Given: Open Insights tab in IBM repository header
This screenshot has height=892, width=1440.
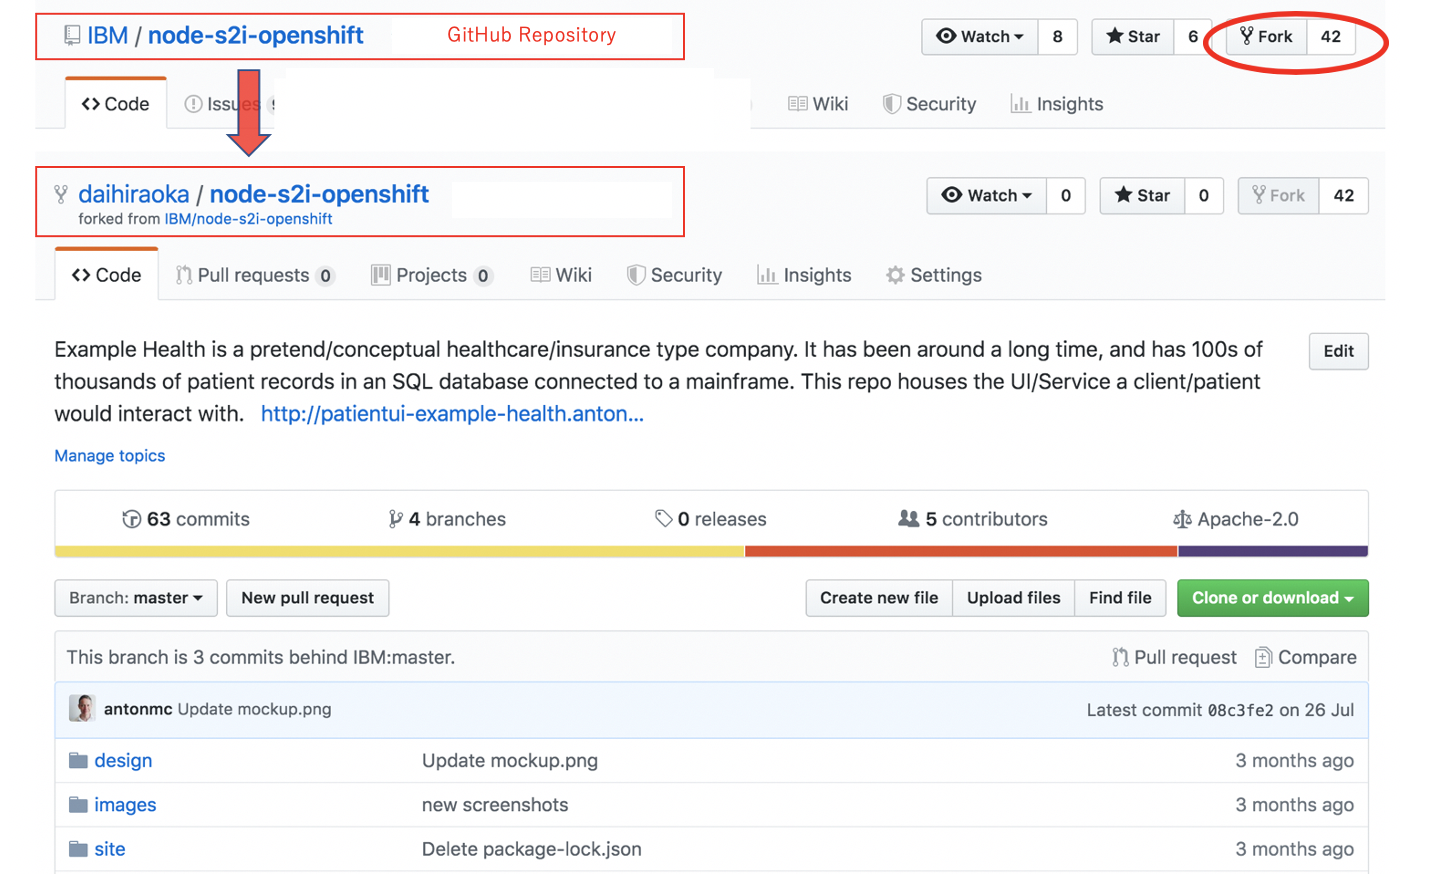Looking at the screenshot, I should click(x=1057, y=104).
